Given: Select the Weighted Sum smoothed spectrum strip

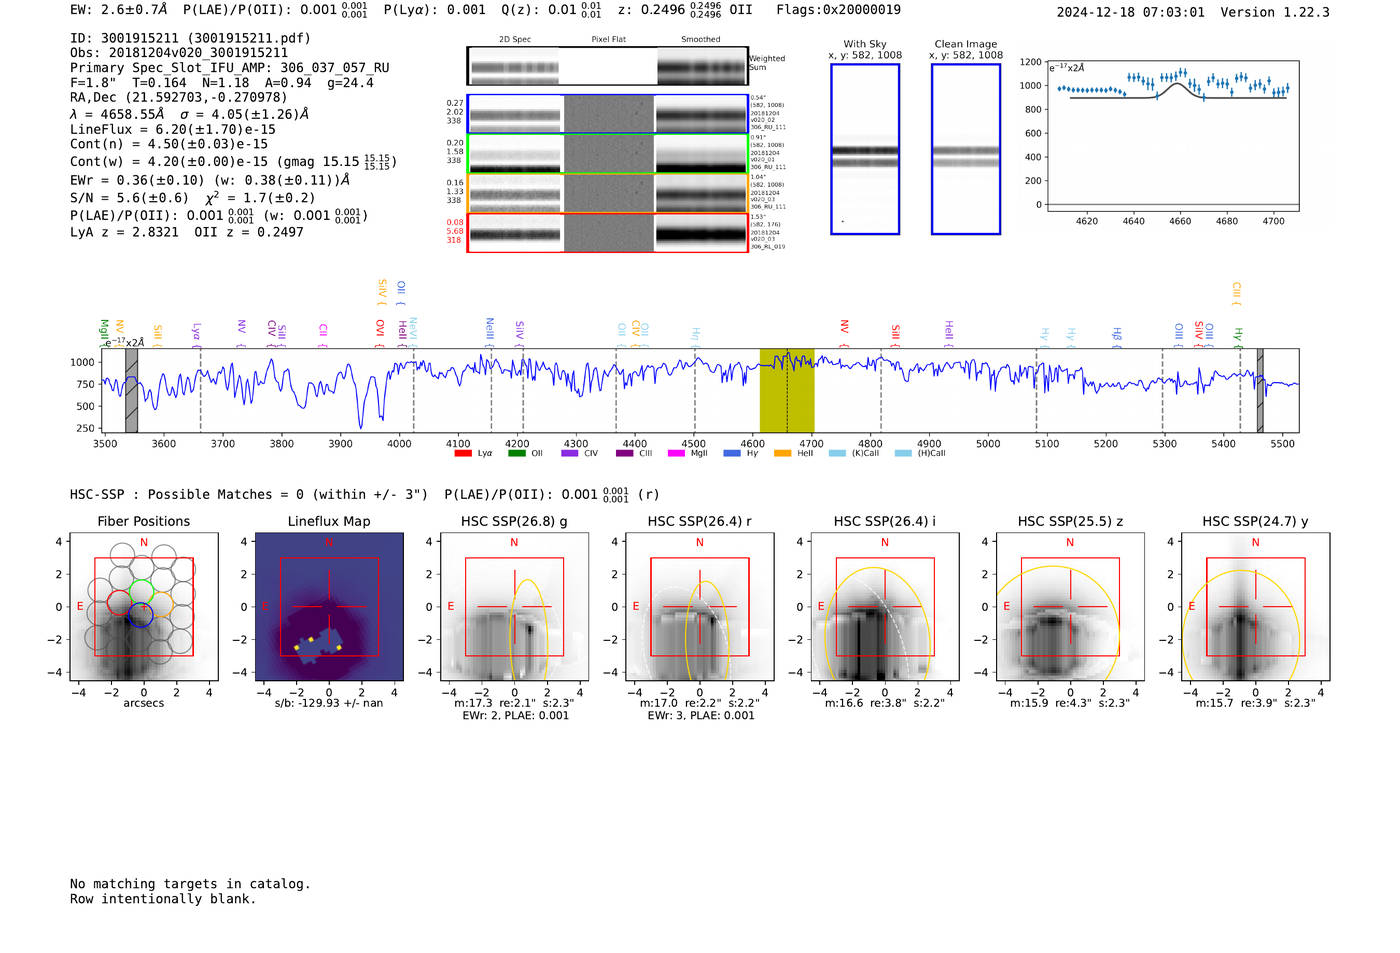Looking at the screenshot, I should [x=701, y=66].
